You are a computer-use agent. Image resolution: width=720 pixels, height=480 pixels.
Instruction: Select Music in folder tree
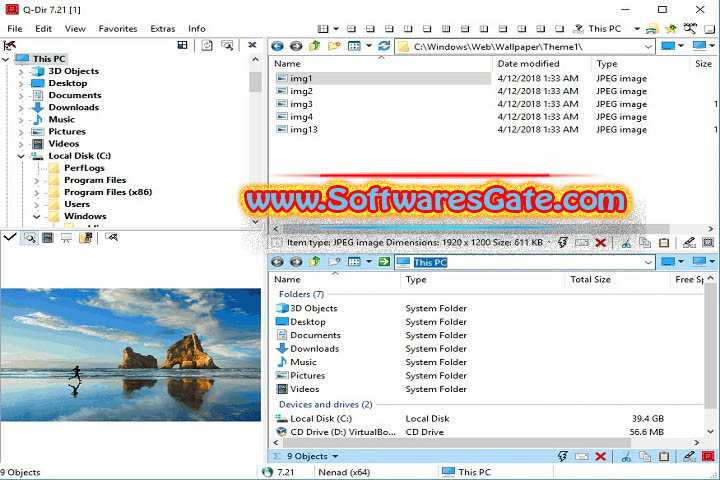62,119
